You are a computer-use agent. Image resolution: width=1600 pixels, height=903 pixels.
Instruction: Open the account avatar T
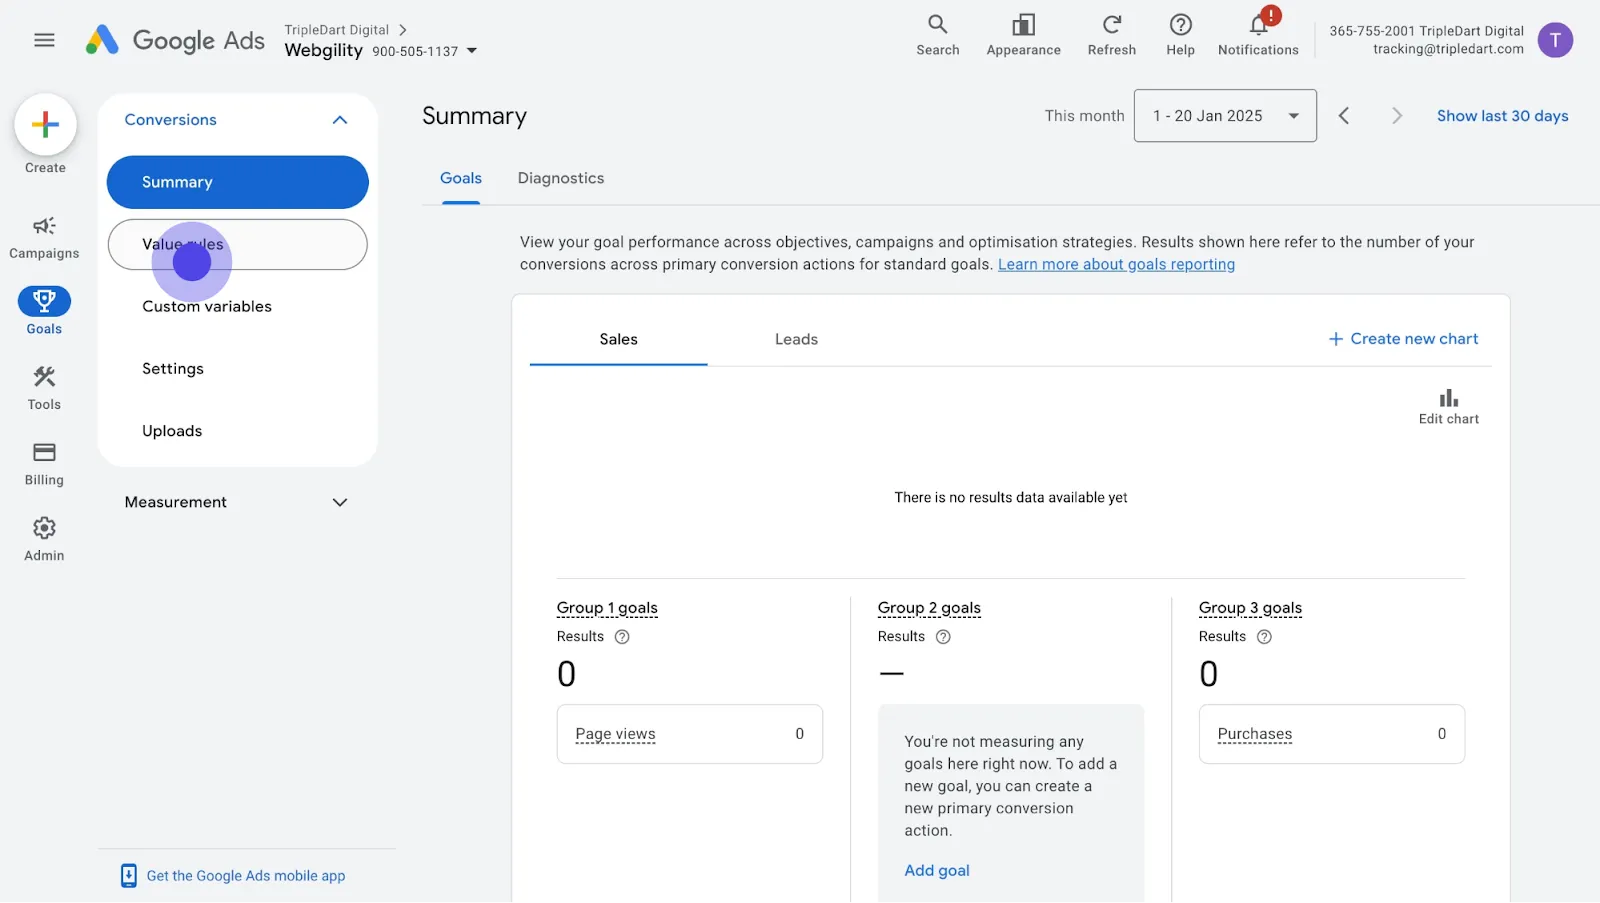click(1555, 40)
